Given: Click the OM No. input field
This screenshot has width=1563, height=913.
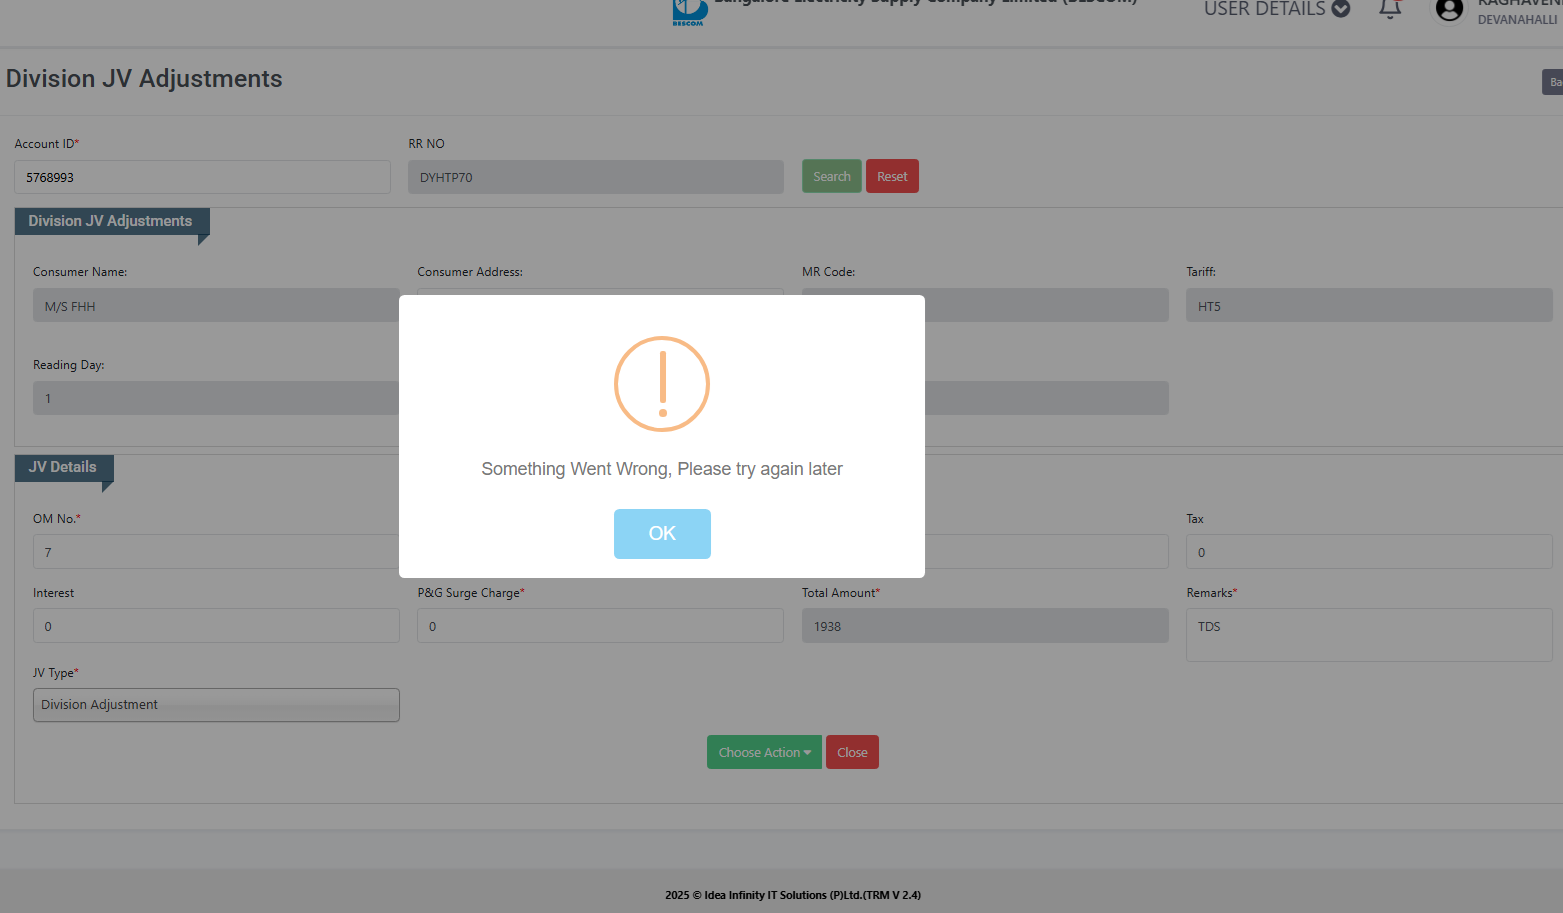Looking at the screenshot, I should (x=216, y=552).
